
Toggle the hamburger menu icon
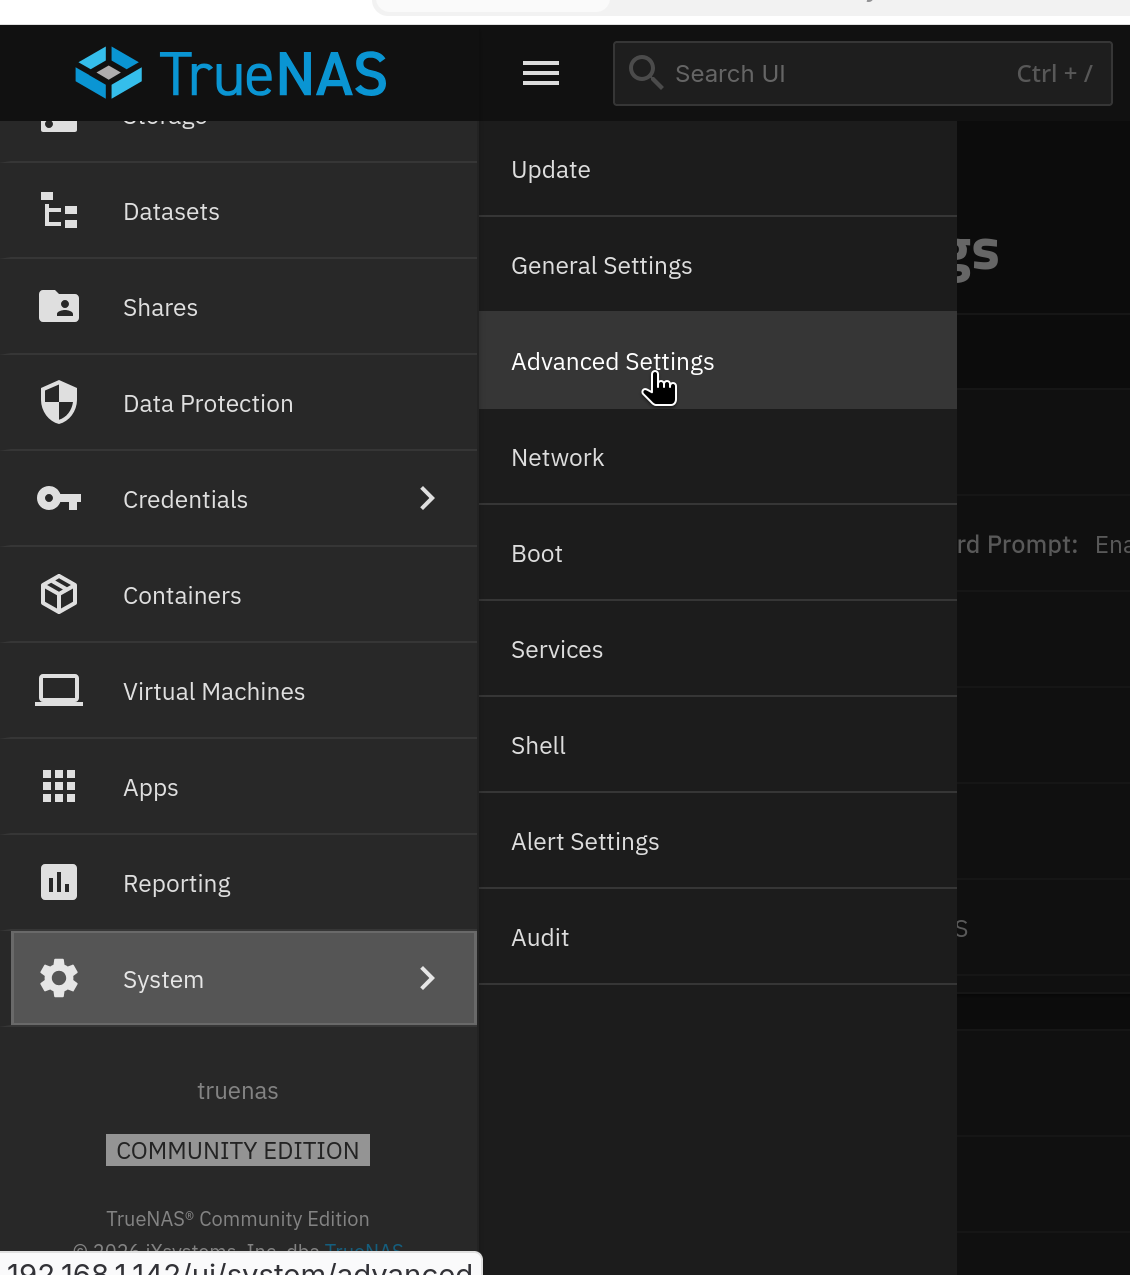tap(541, 73)
